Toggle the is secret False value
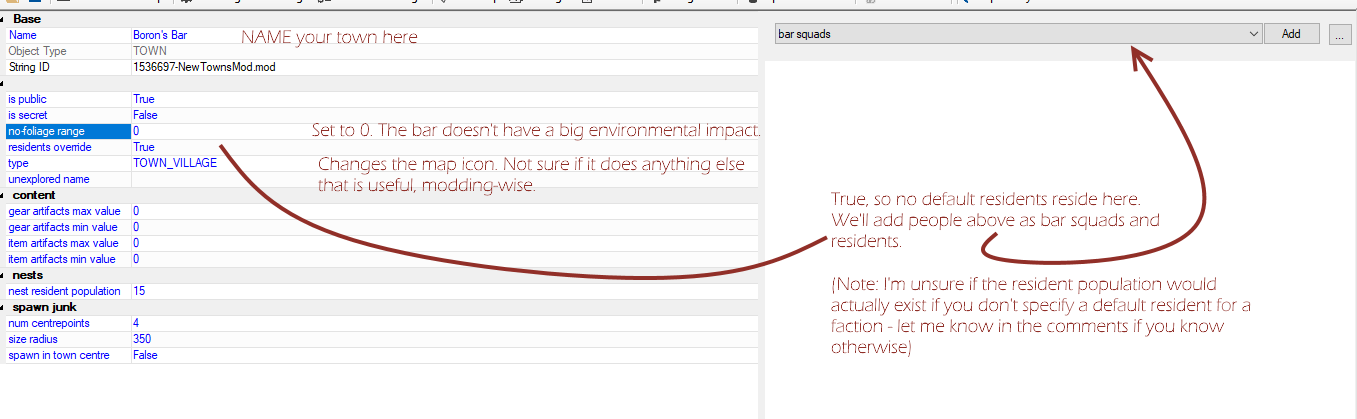 (x=145, y=115)
